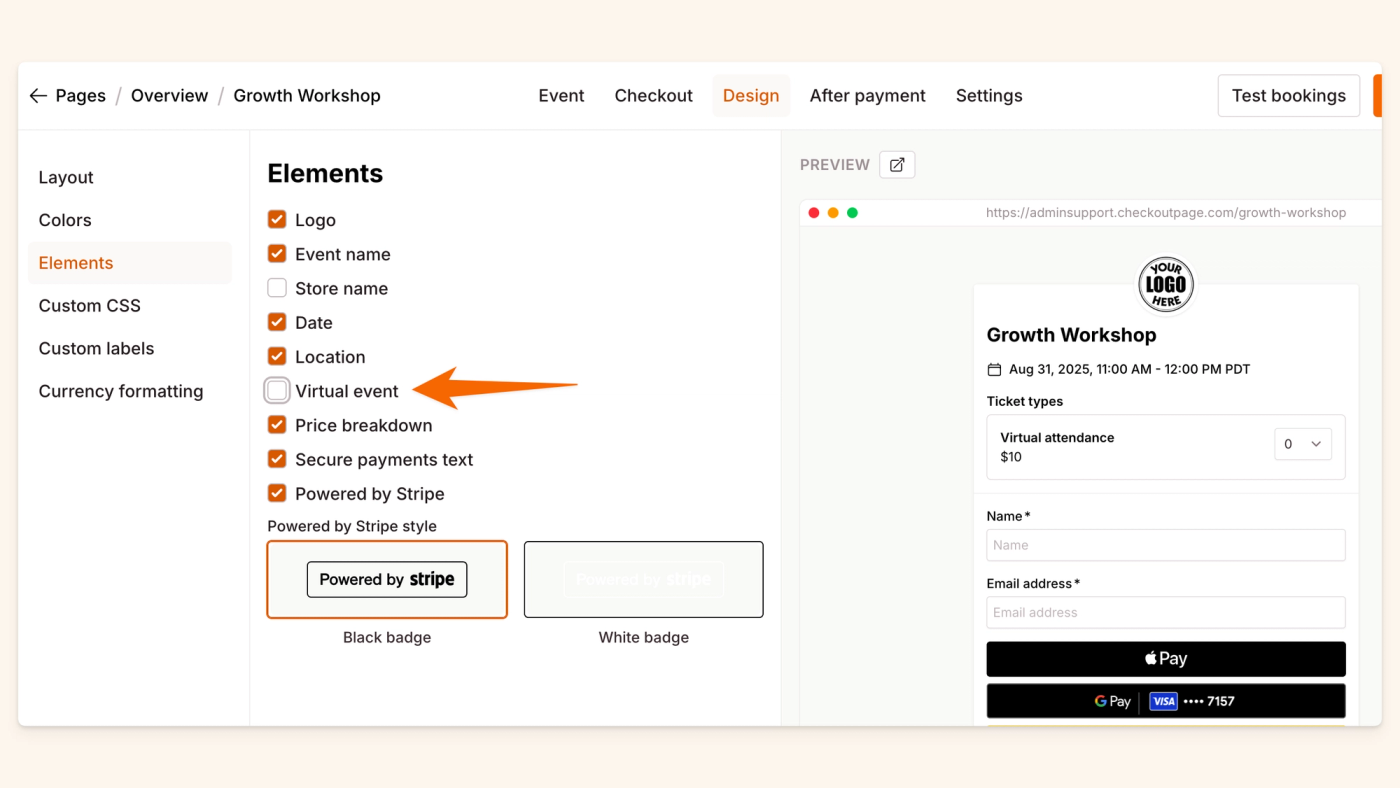This screenshot has height=788, width=1400.
Task: Open preview in new tab icon
Action: (x=897, y=165)
